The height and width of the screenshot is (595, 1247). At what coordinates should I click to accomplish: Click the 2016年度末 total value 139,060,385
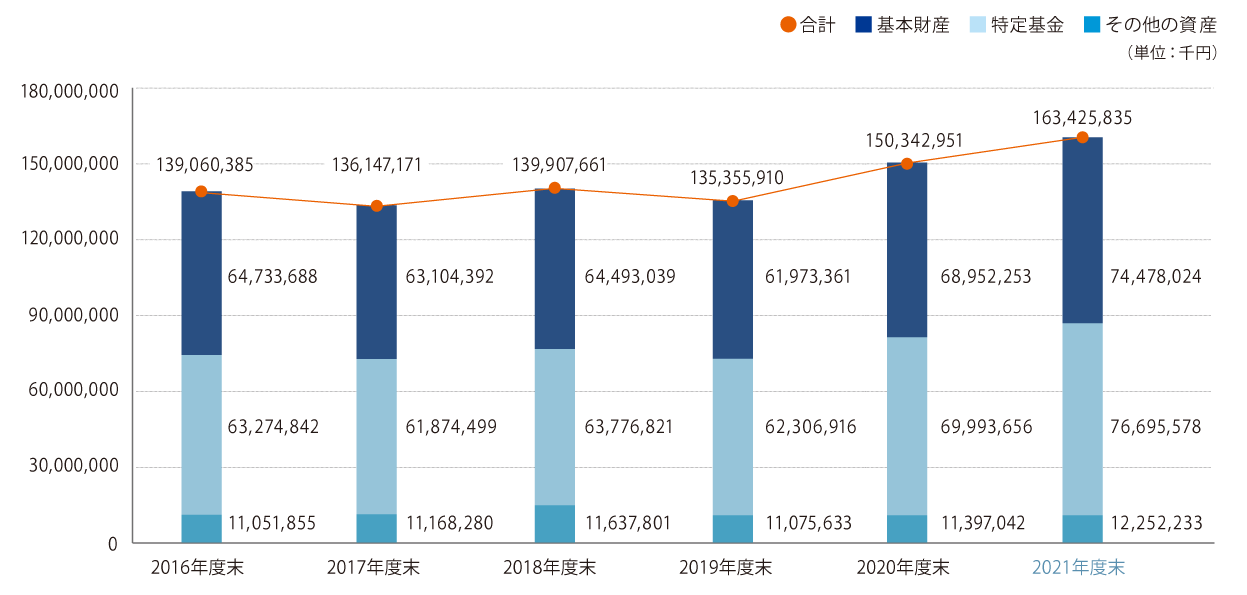tap(205, 165)
